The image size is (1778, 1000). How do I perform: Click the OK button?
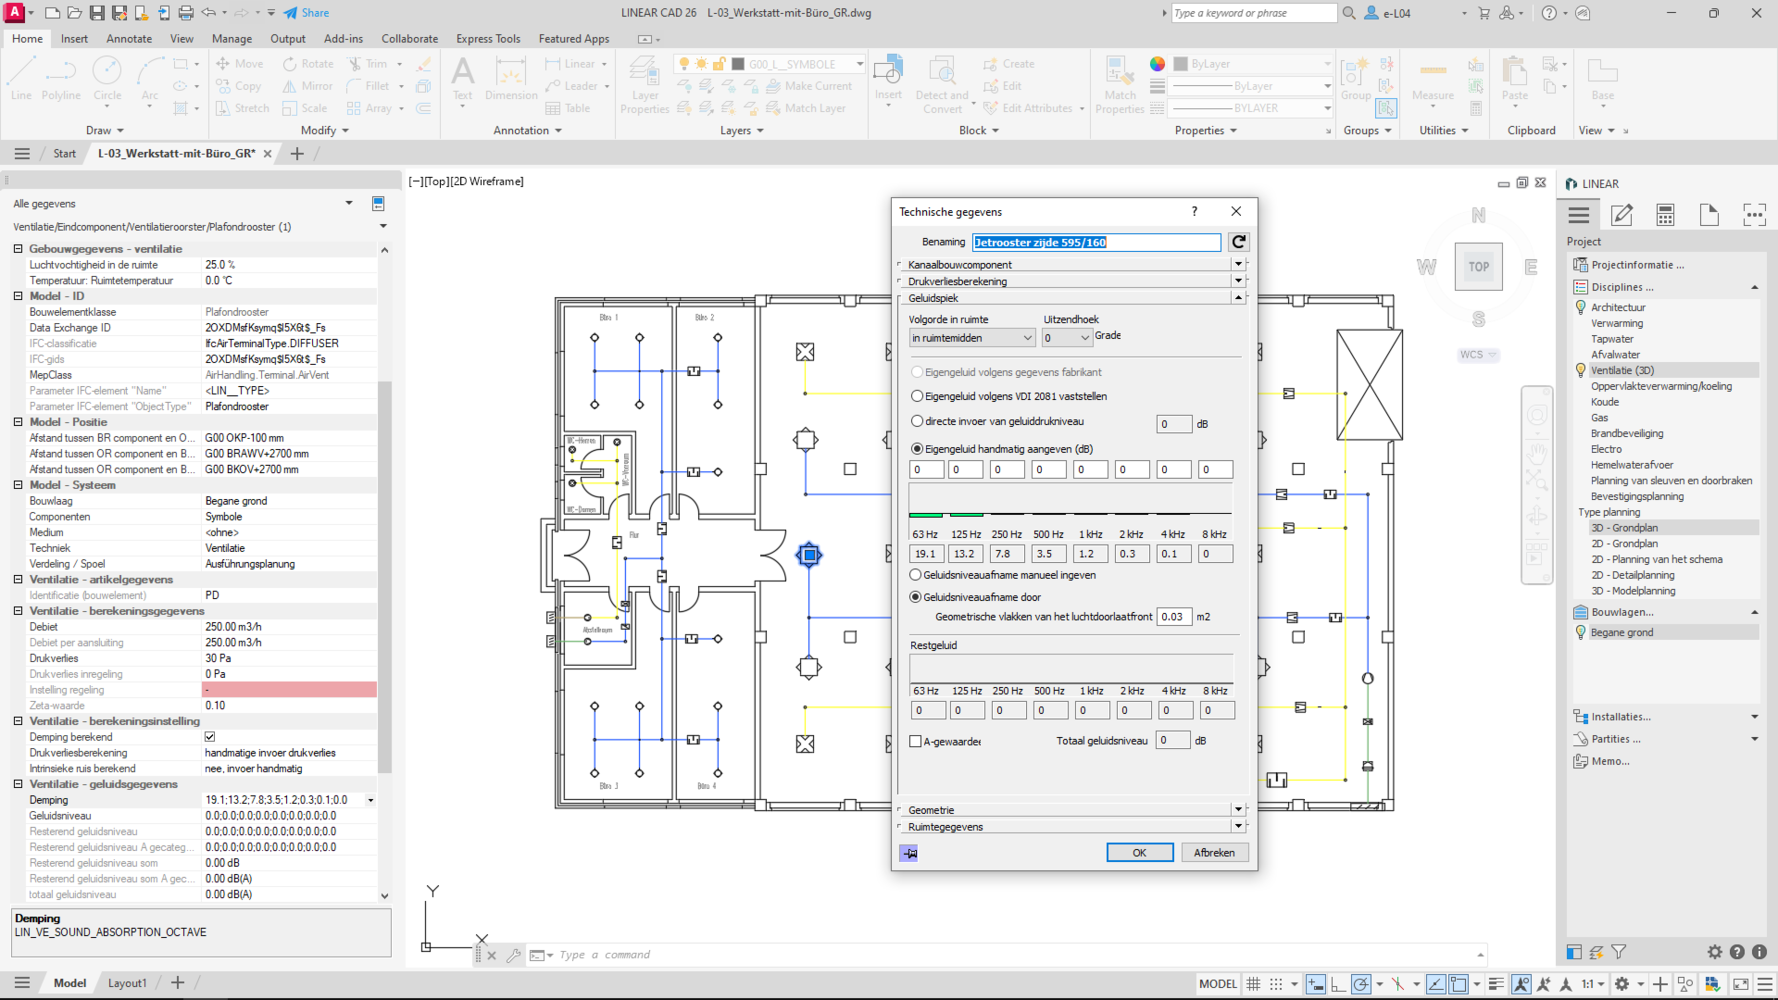point(1139,853)
